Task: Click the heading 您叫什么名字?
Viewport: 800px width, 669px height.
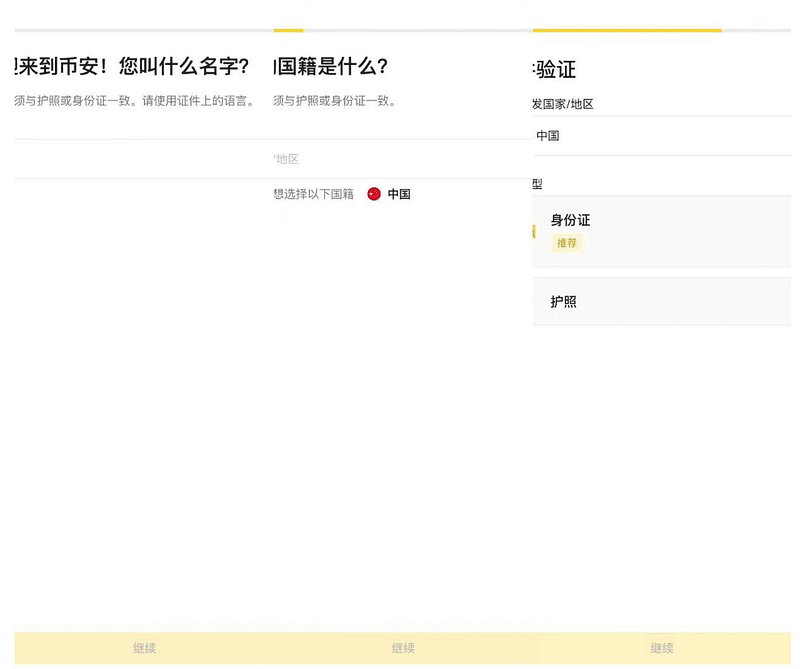Action: (x=184, y=66)
